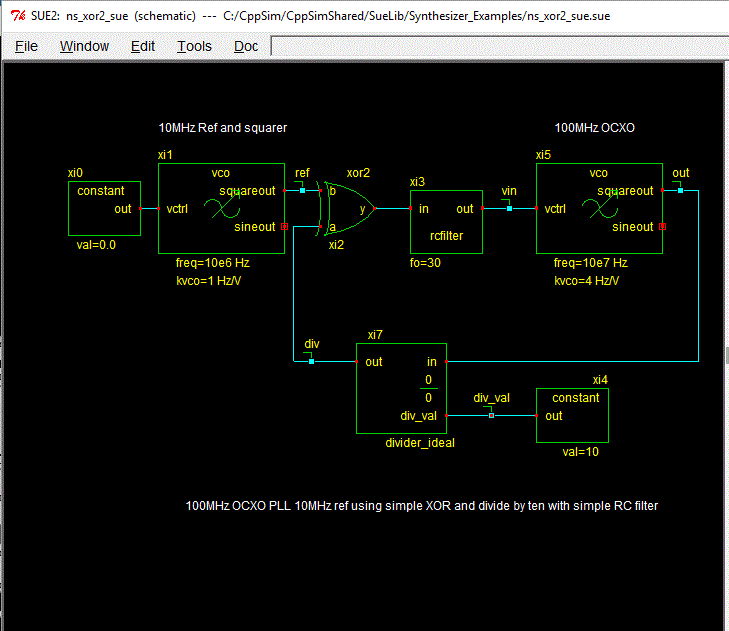Screen dimensions: 729x631
Task: Click the sineout terminal of xi5
Action: (x=663, y=226)
